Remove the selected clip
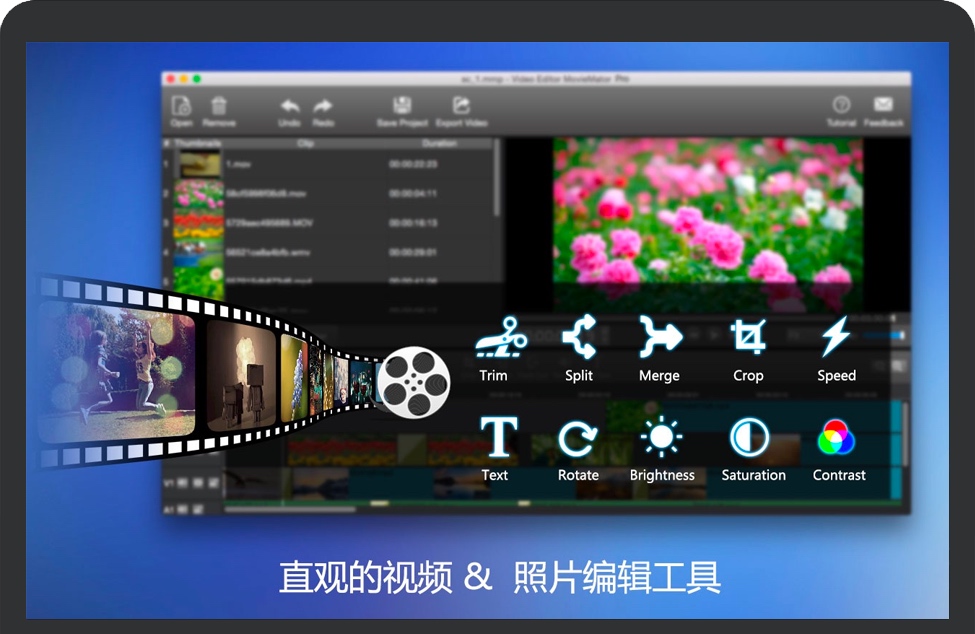Screen dimensions: 975x634 pos(219,108)
